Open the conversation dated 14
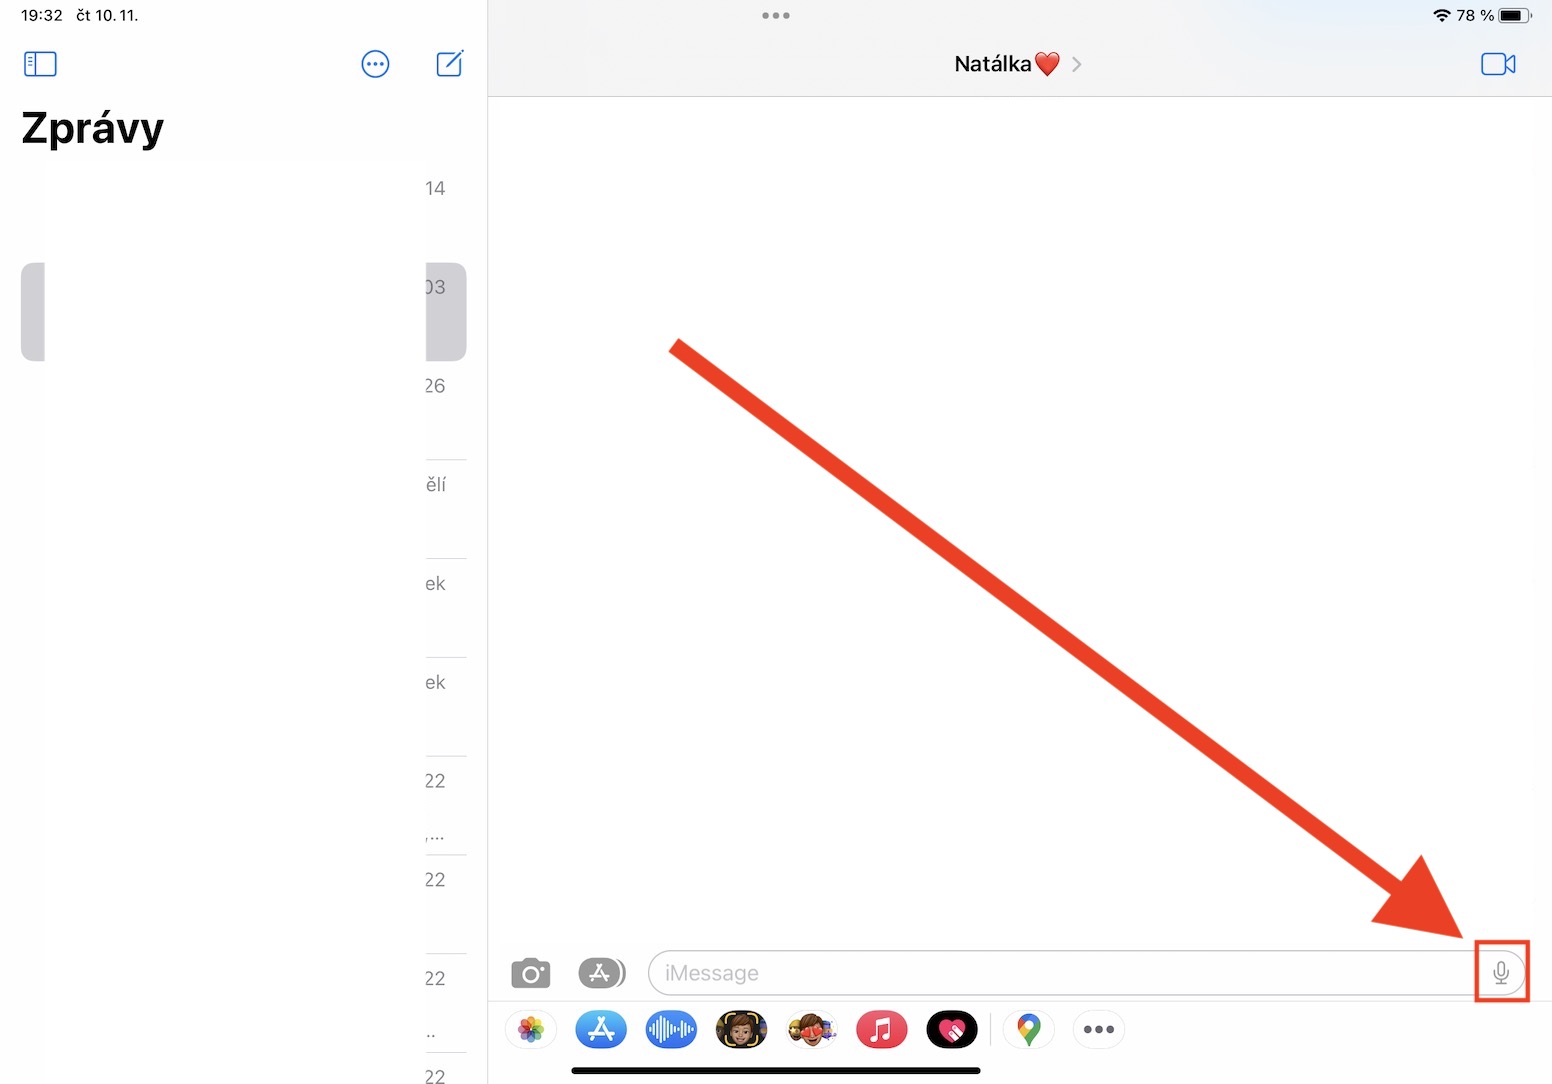Viewport: 1552px width, 1084px height. pyautogui.click(x=244, y=212)
